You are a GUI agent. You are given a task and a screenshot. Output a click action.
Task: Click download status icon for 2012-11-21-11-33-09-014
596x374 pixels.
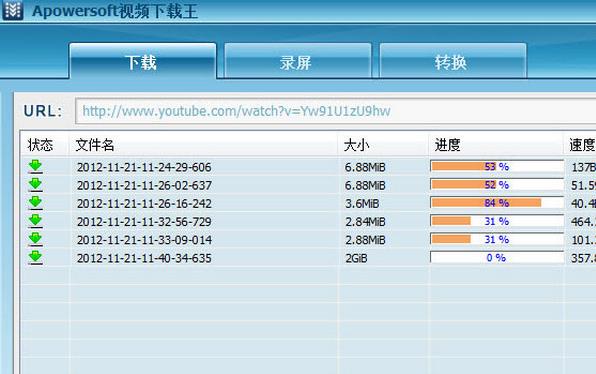coord(35,239)
